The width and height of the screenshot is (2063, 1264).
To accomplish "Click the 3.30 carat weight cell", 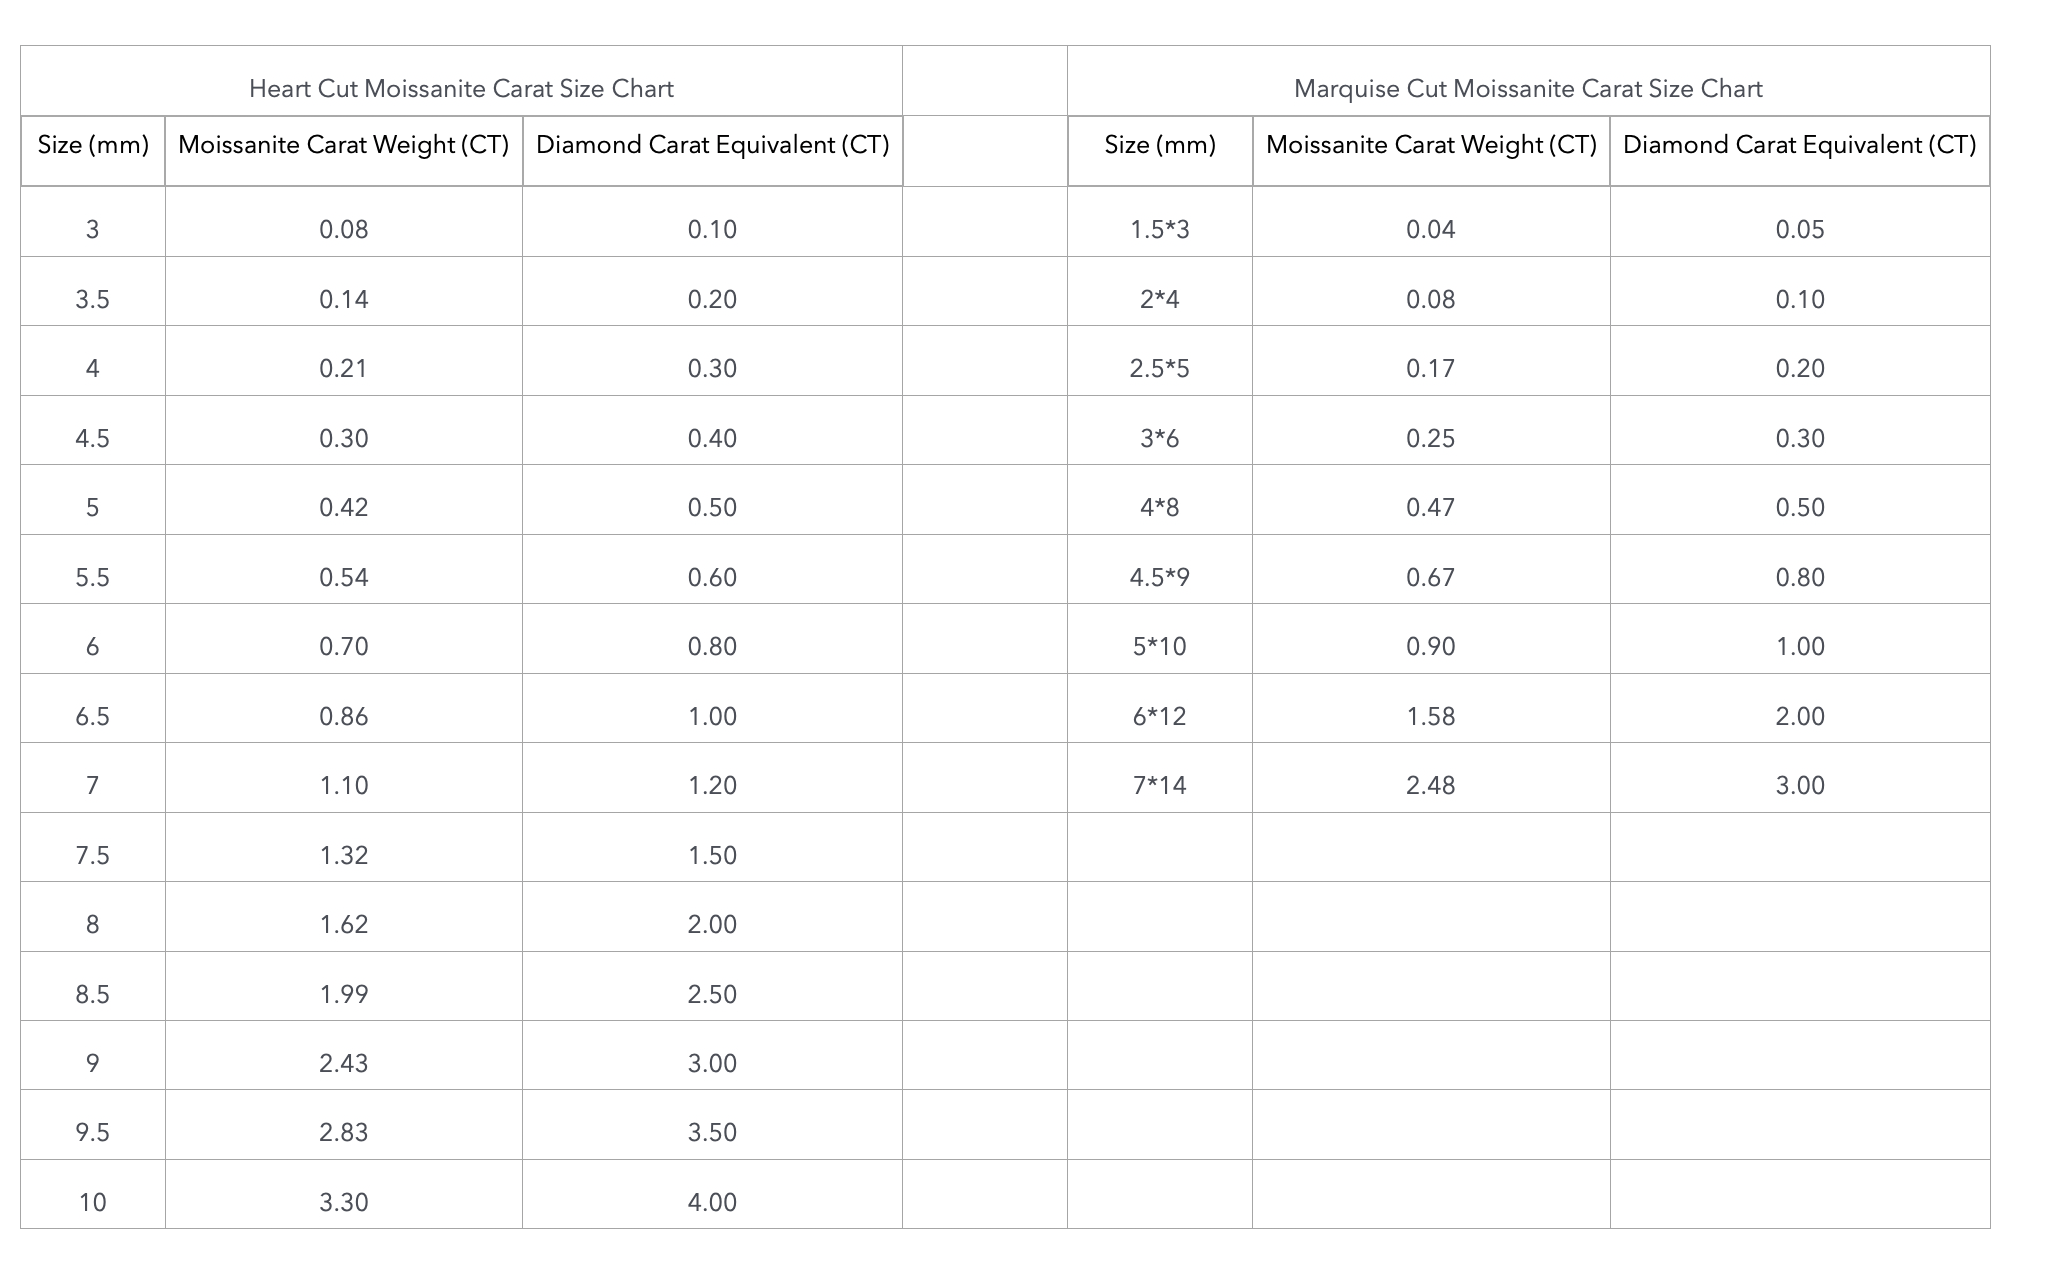I will point(343,1202).
